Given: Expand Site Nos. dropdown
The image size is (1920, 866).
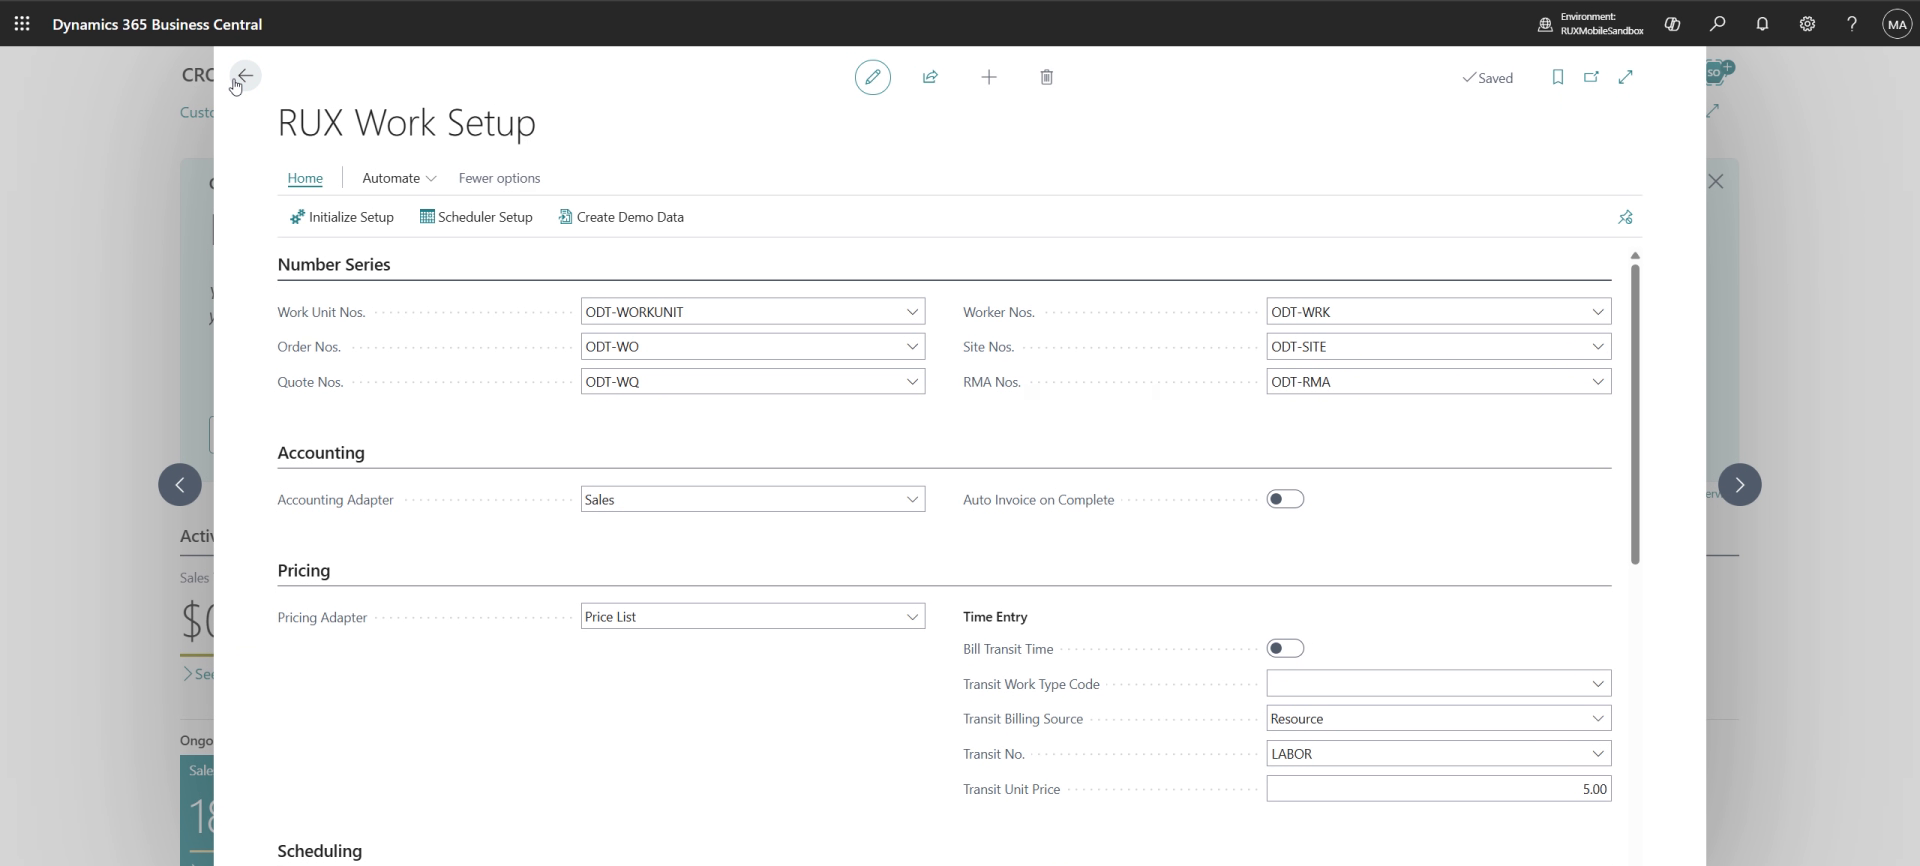Looking at the screenshot, I should pyautogui.click(x=1598, y=347).
